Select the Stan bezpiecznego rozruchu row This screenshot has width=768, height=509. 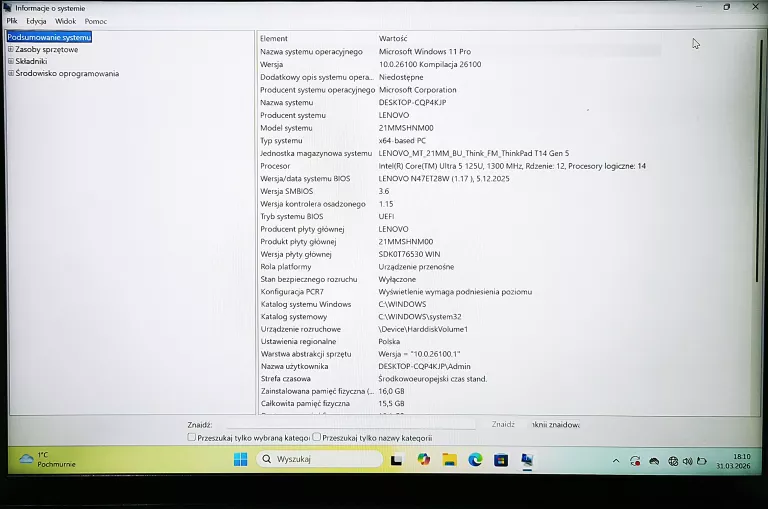click(459, 279)
